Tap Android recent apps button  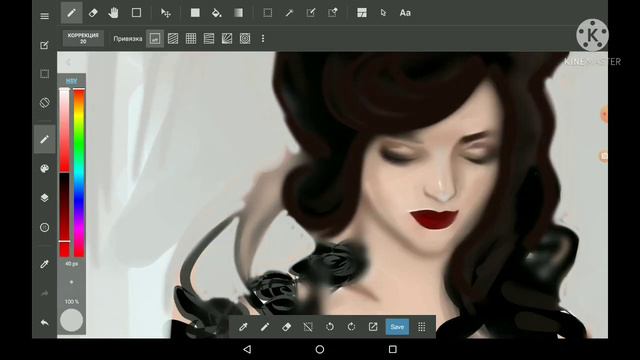(x=393, y=349)
